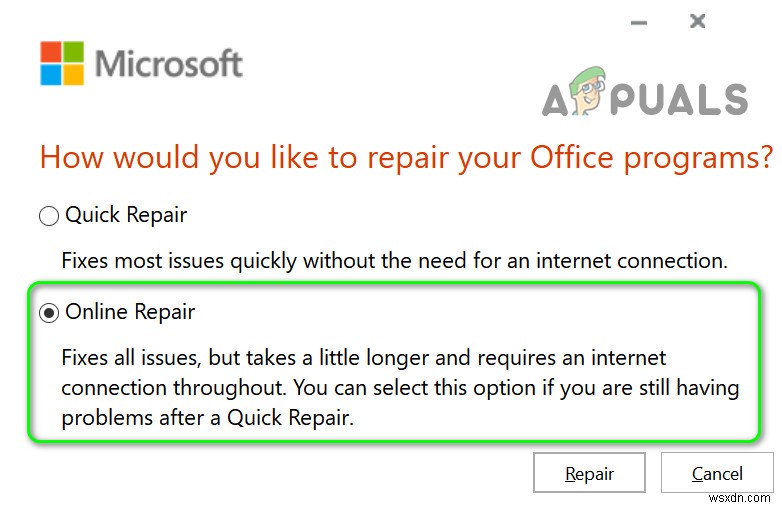Click the repair question heading
782x508 pixels.
[406, 158]
